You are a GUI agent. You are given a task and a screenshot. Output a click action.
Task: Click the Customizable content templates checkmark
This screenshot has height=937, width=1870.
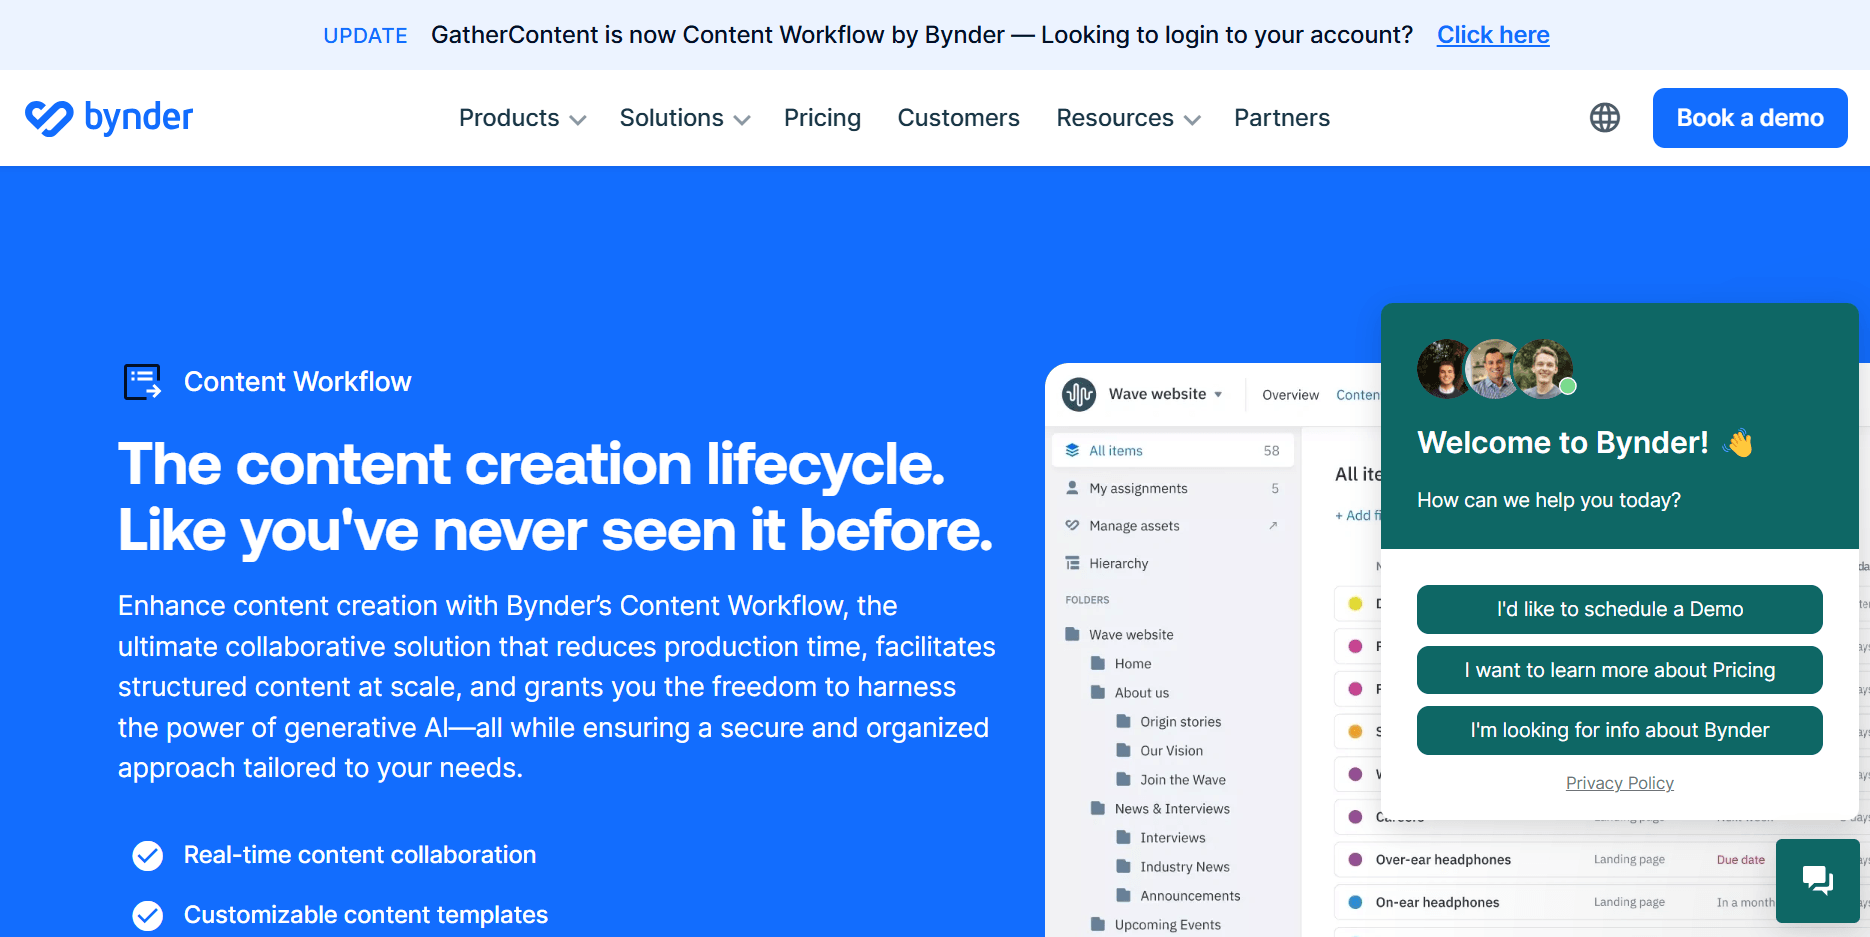148,915
